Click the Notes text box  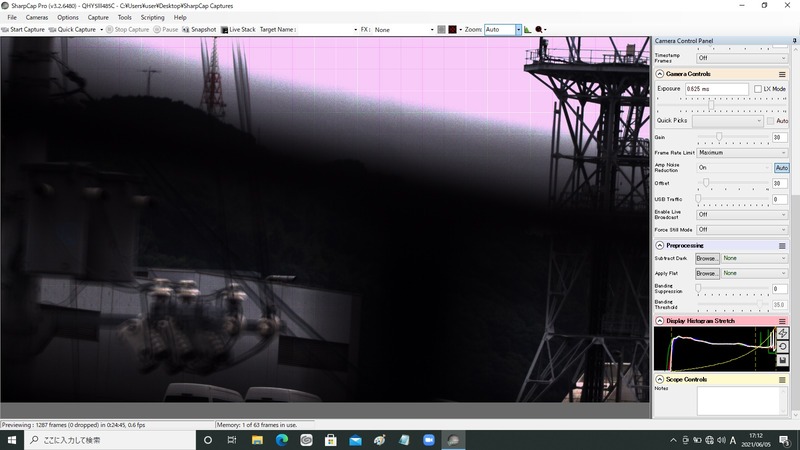pos(742,401)
